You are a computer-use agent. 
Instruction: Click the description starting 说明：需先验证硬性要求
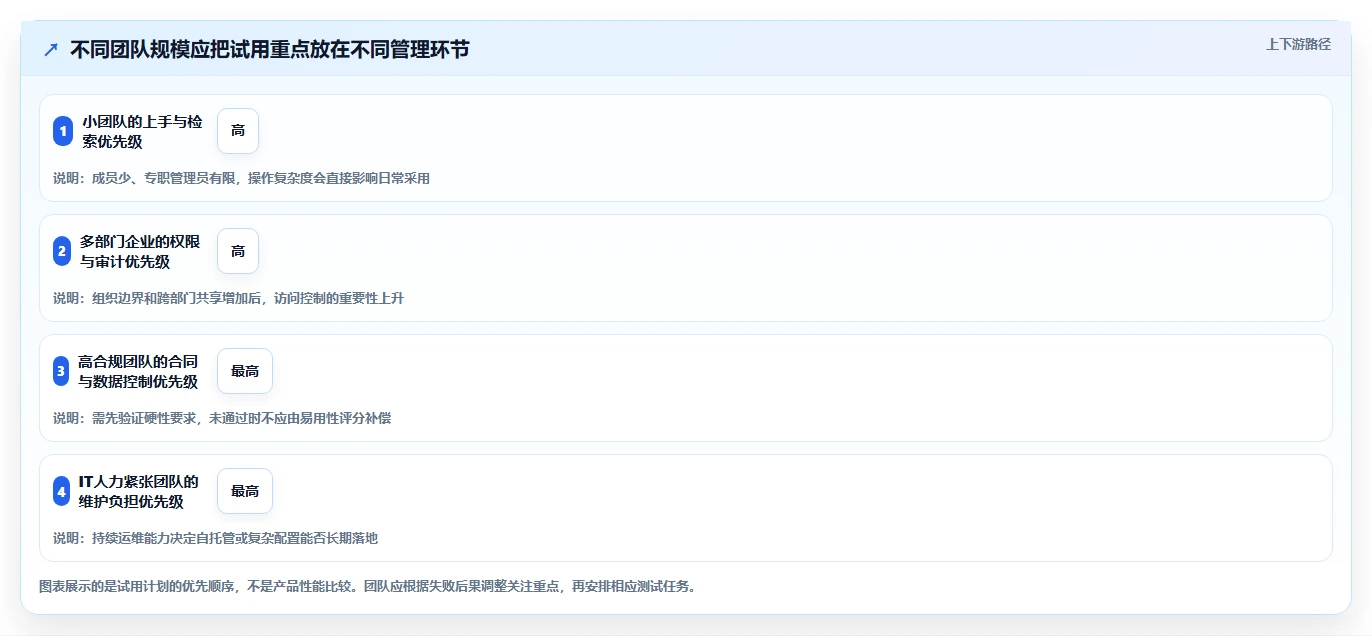click(222, 418)
